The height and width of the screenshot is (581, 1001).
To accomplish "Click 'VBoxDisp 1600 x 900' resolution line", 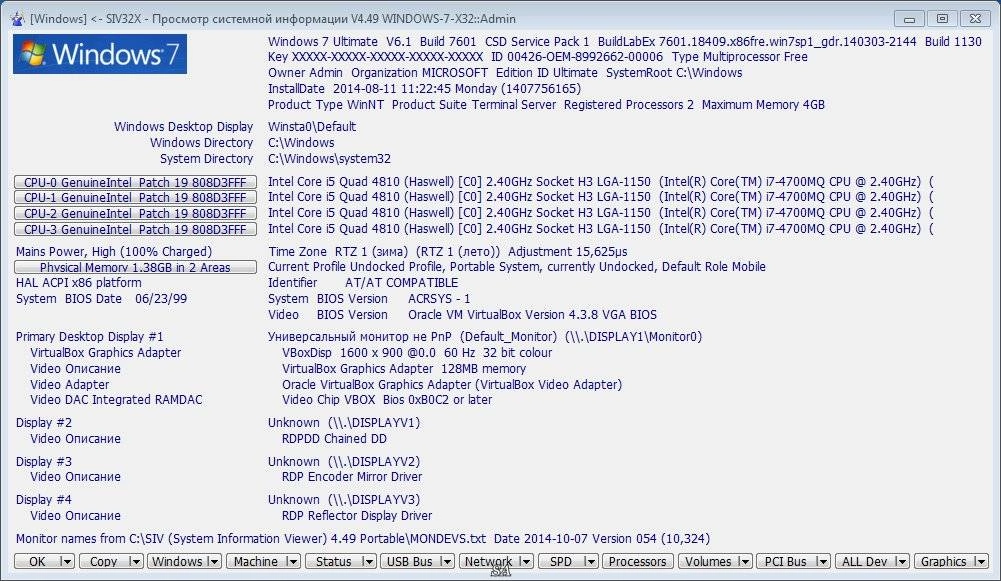I will pyautogui.click(x=417, y=352).
